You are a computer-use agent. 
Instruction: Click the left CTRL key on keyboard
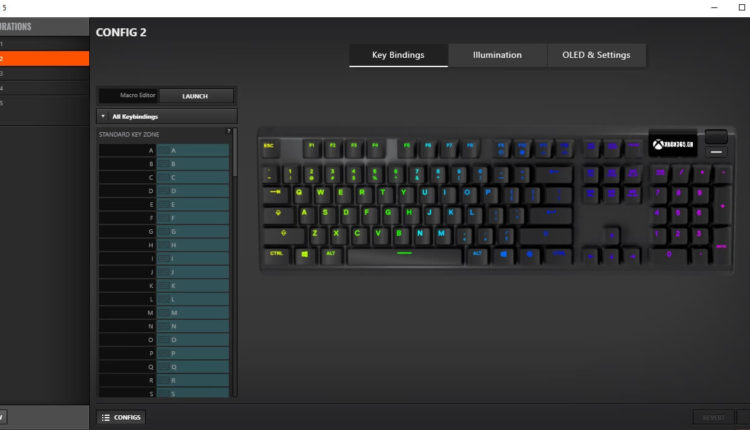[277, 256]
